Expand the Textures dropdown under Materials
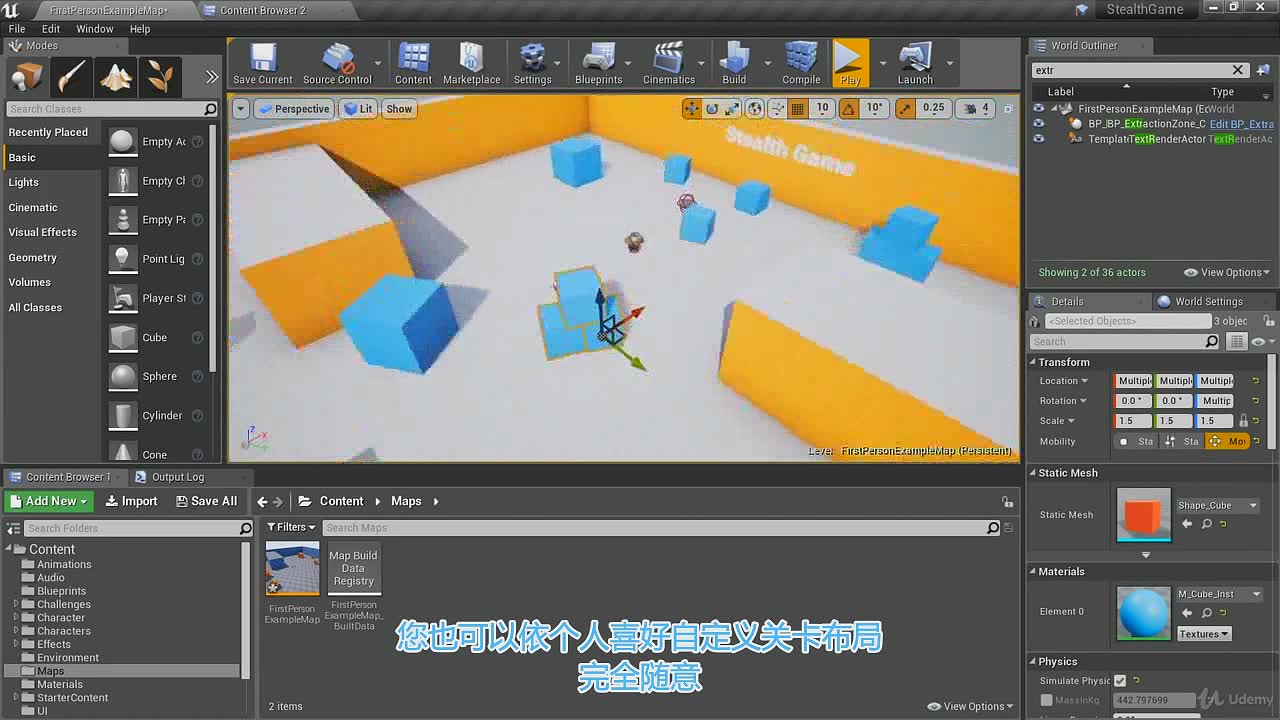This screenshot has width=1280, height=720. point(1204,634)
